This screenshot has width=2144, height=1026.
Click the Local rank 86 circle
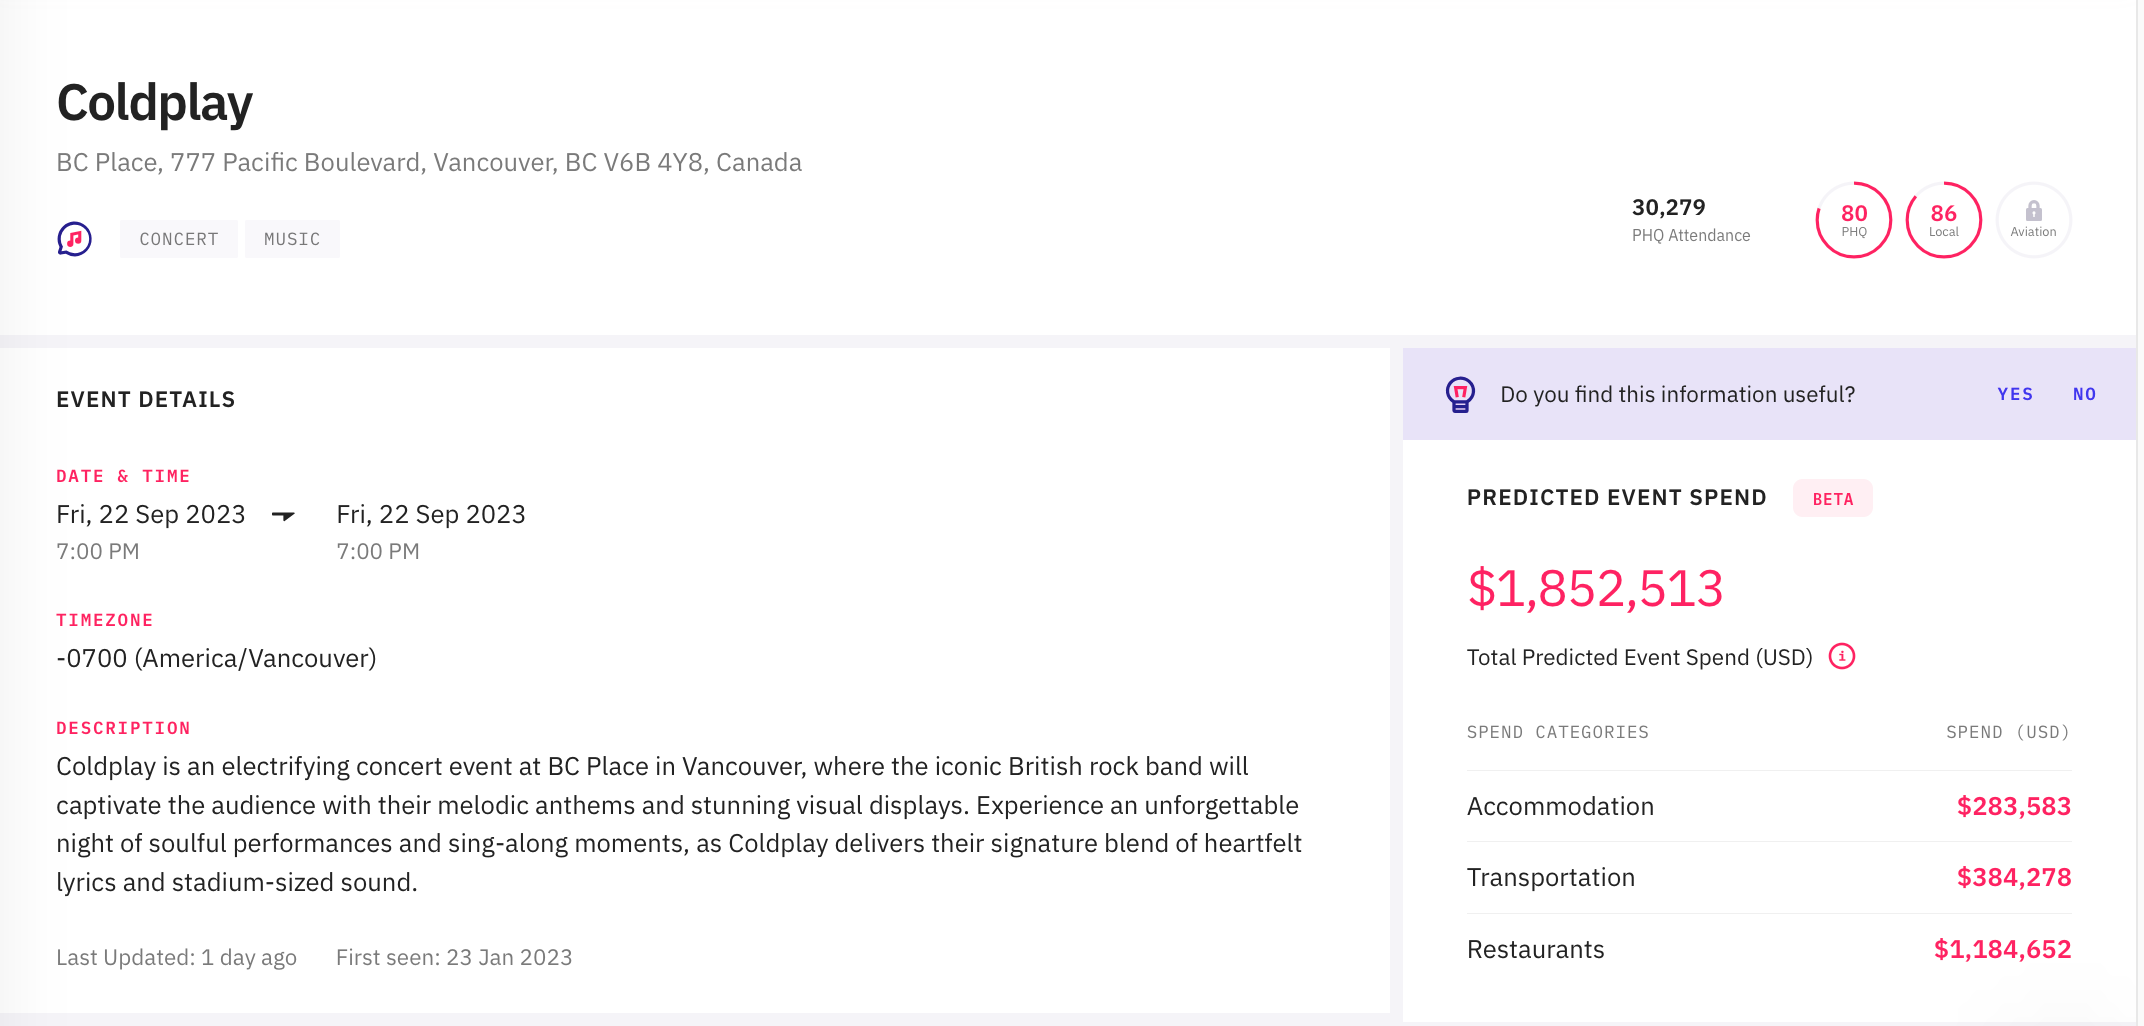point(1943,220)
